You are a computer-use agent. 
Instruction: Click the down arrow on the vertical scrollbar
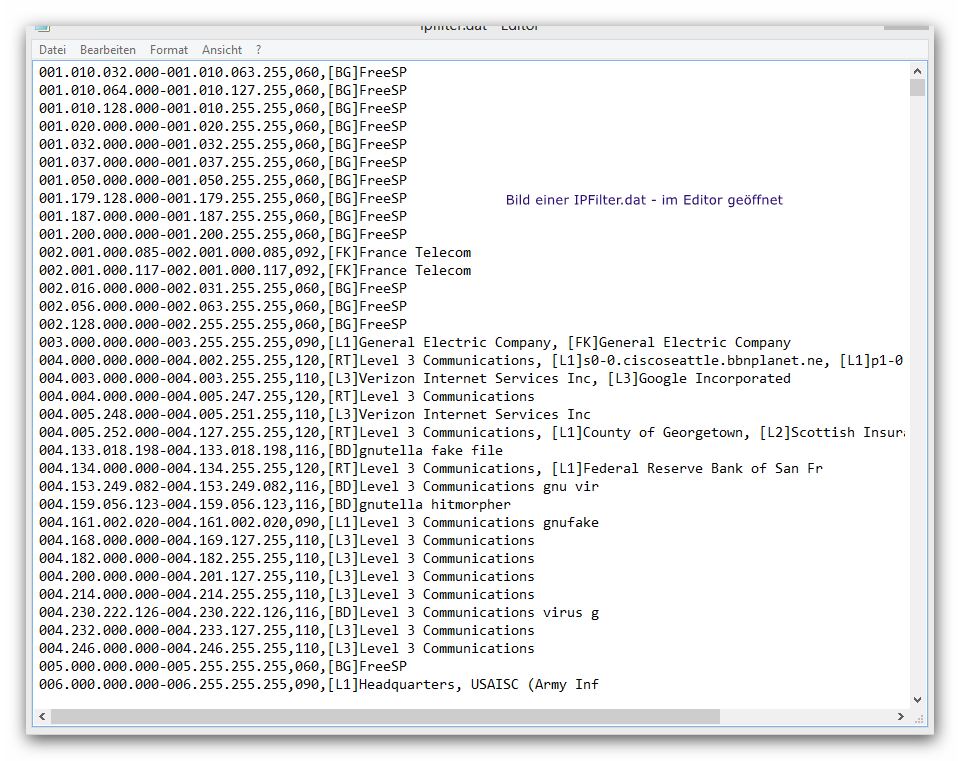point(917,699)
